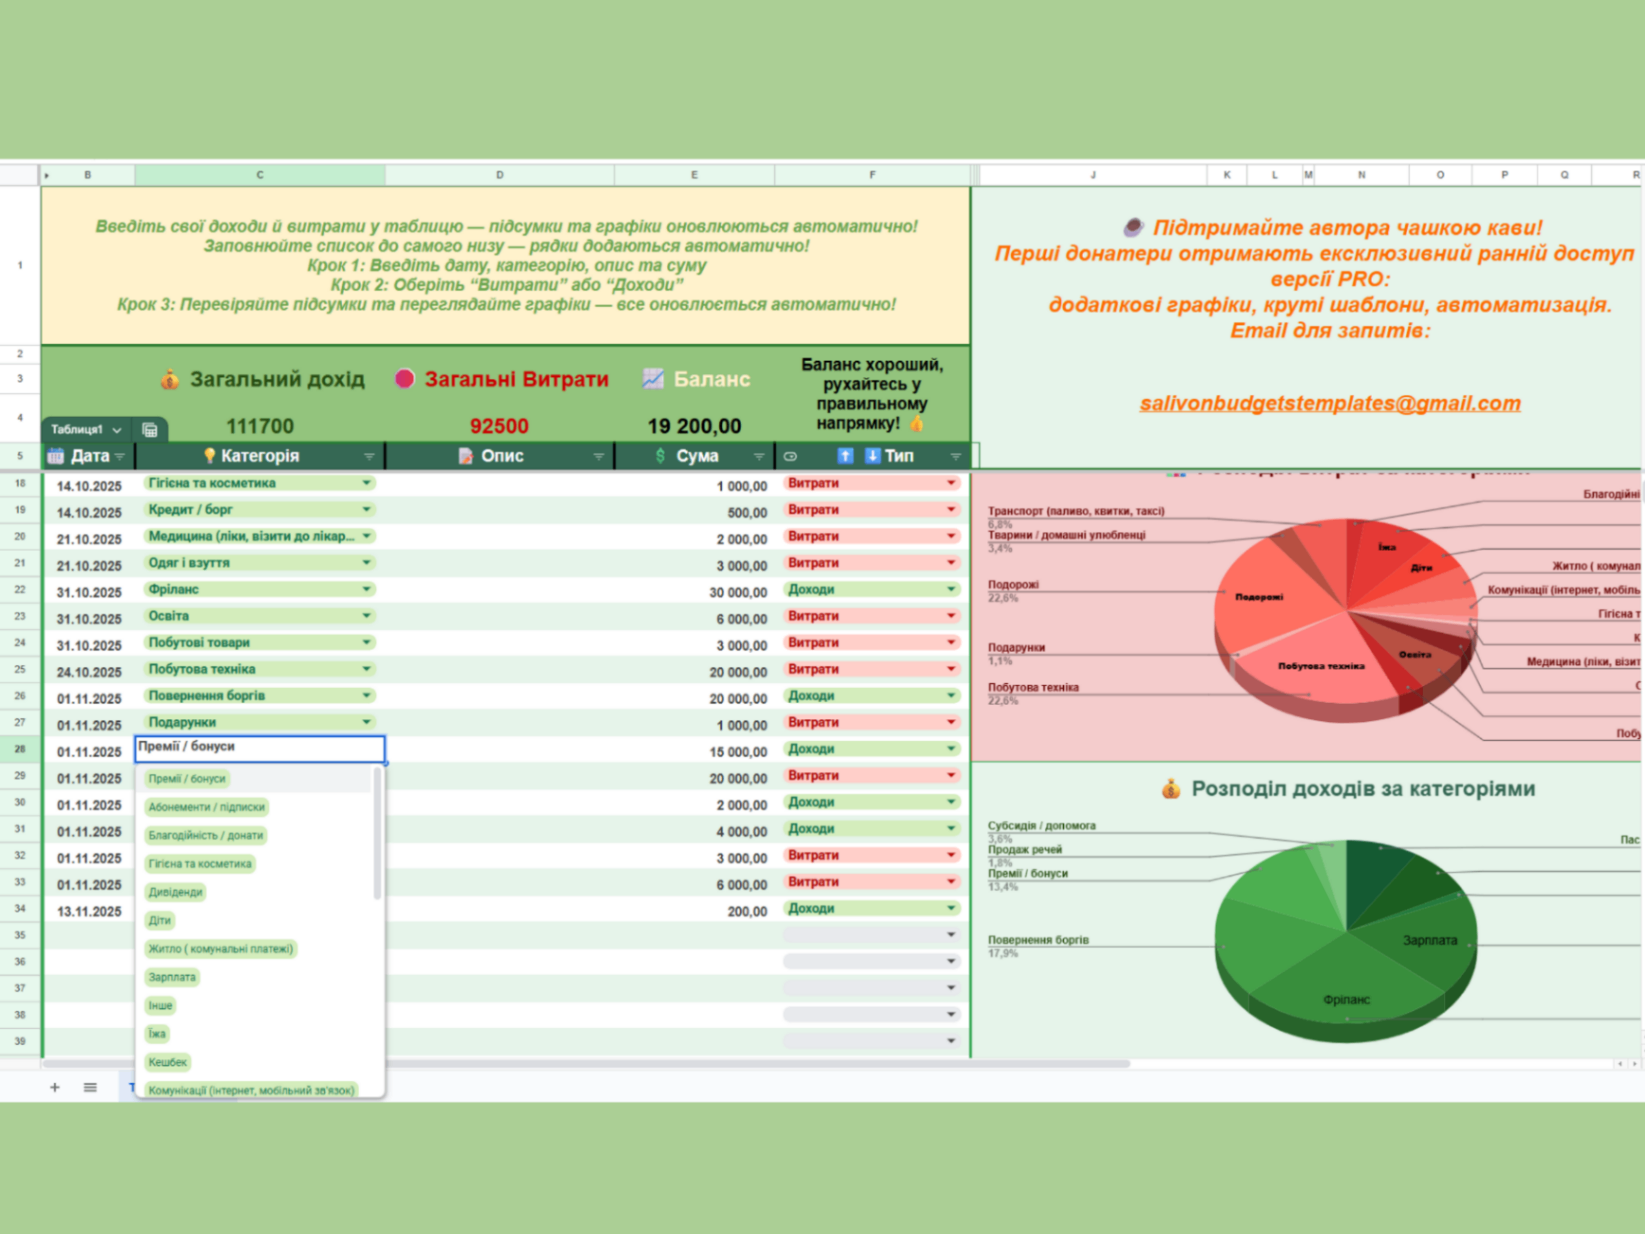Select the row 18 header
Viewport: 1645px width, 1234px height.
(20, 483)
